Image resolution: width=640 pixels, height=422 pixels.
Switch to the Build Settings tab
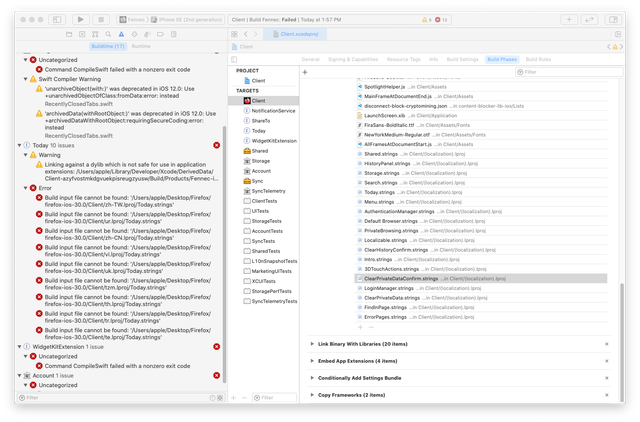pyautogui.click(x=462, y=60)
